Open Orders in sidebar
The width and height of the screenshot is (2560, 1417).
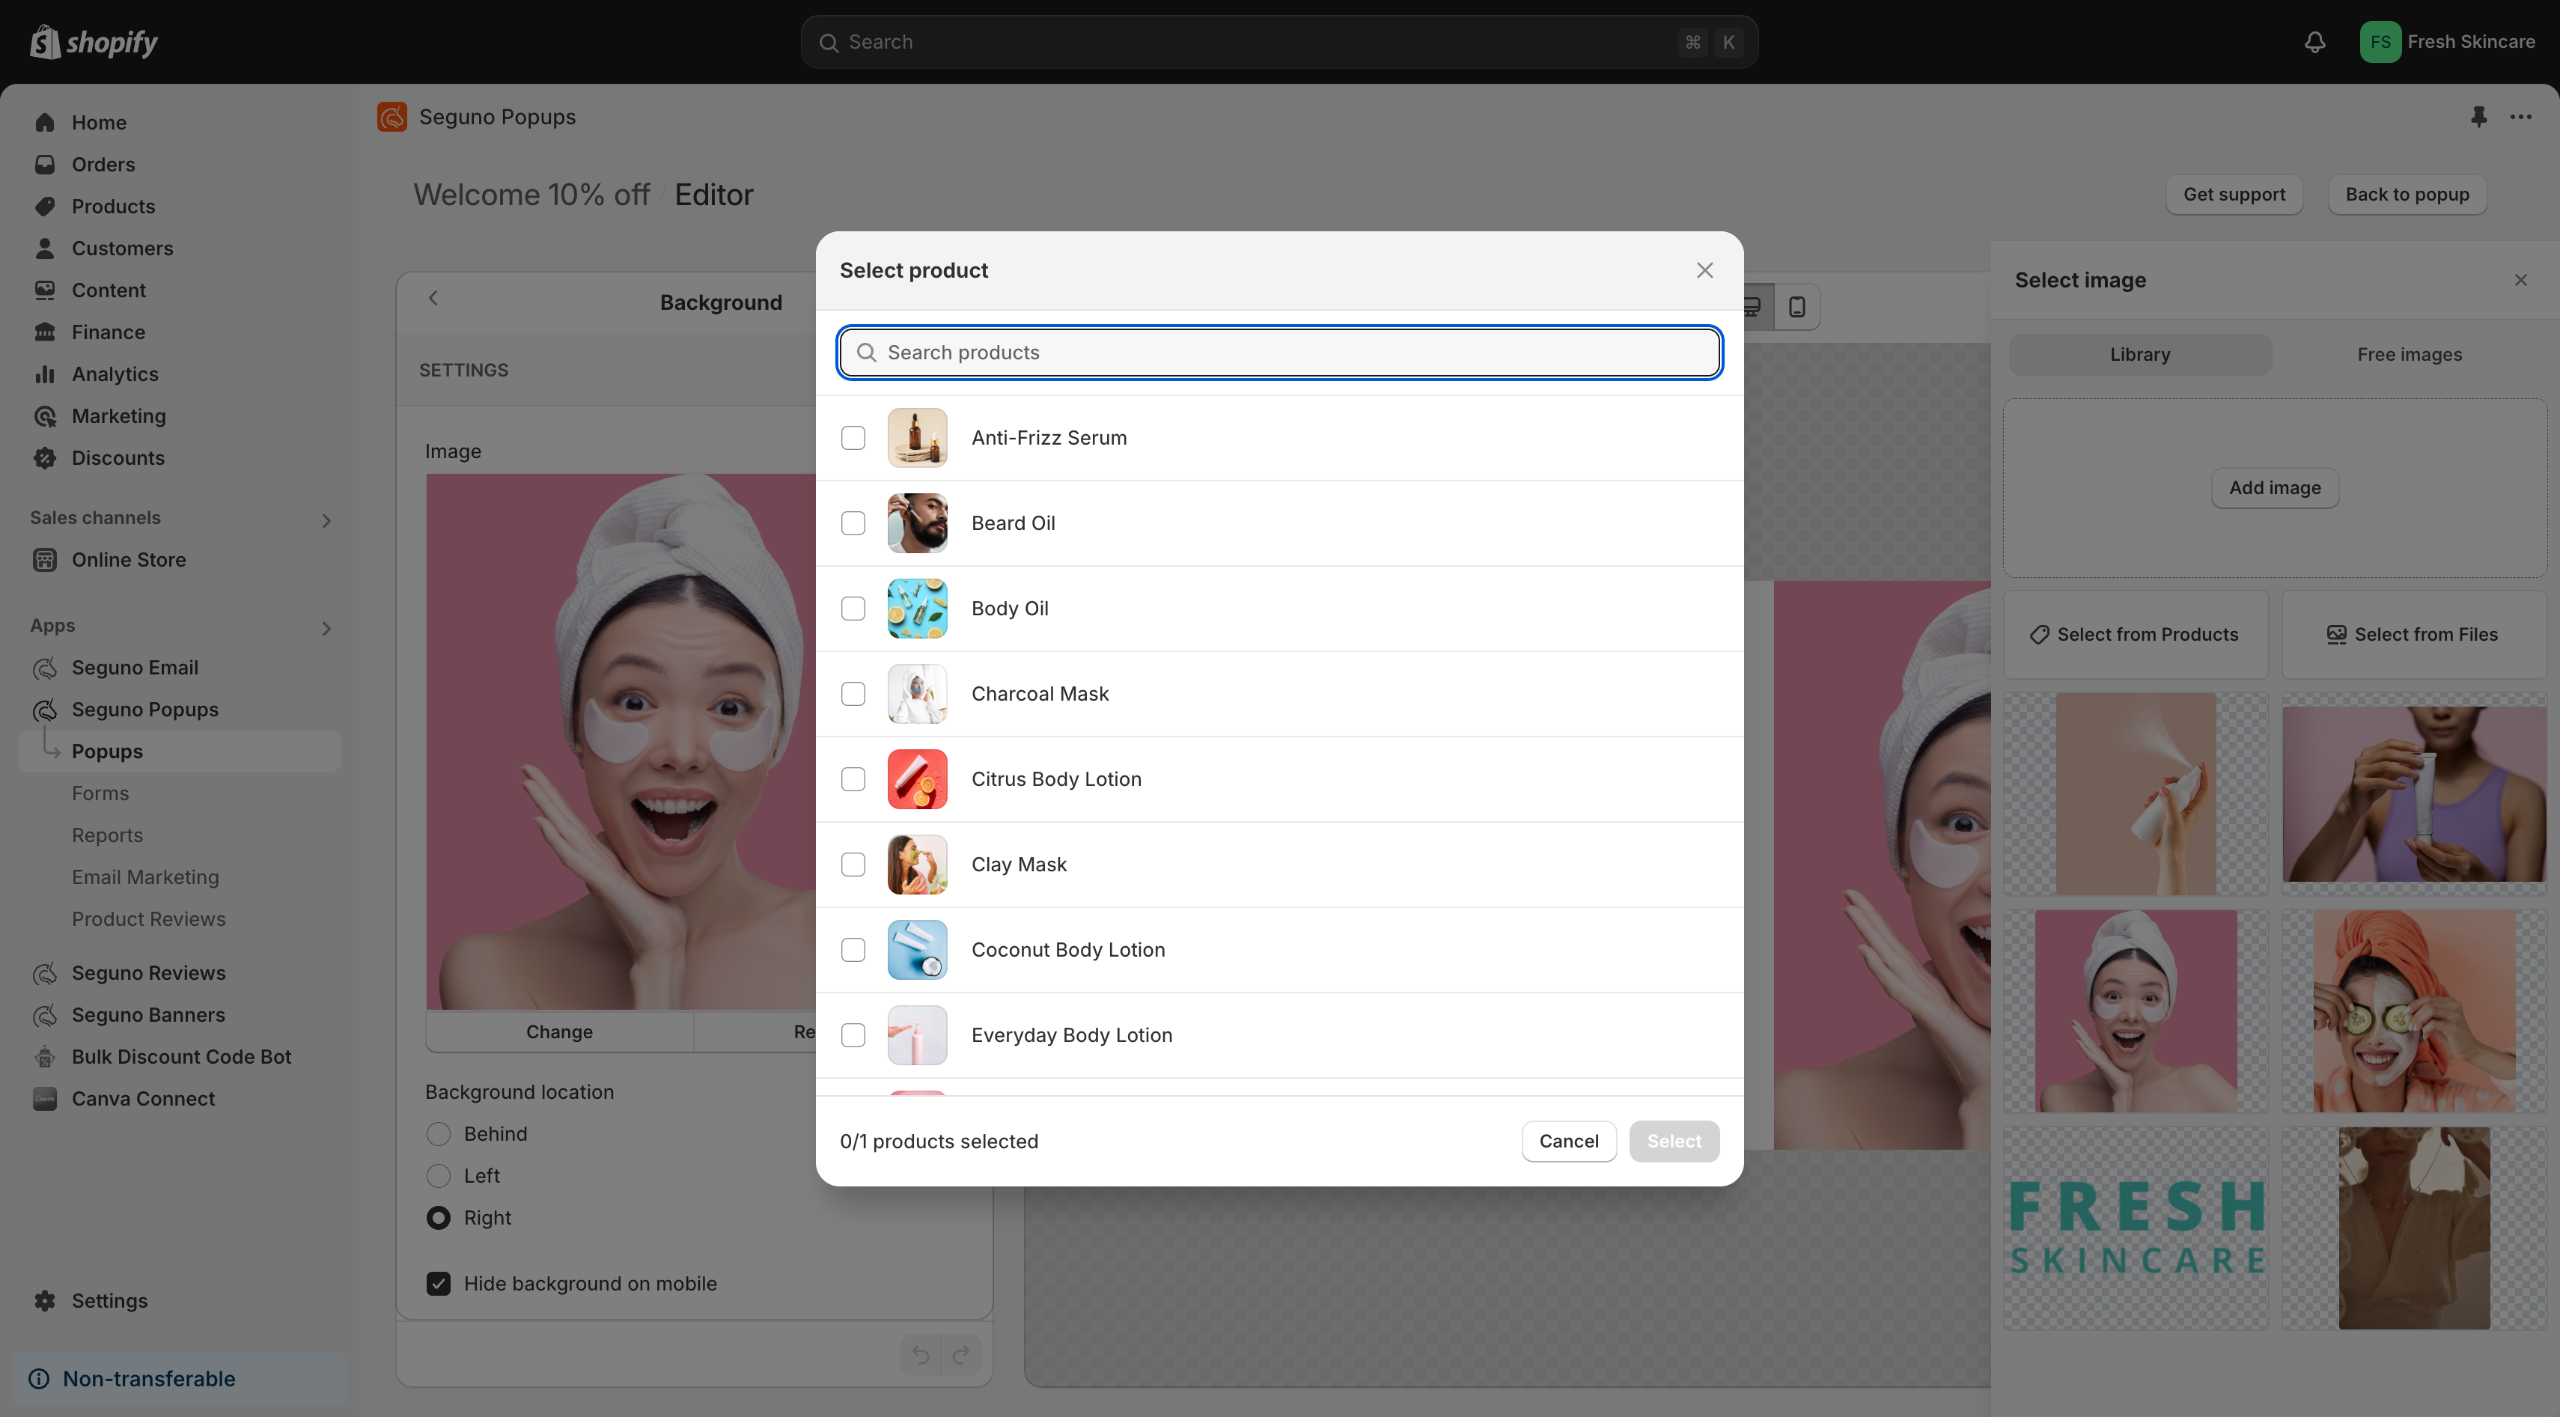[103, 164]
